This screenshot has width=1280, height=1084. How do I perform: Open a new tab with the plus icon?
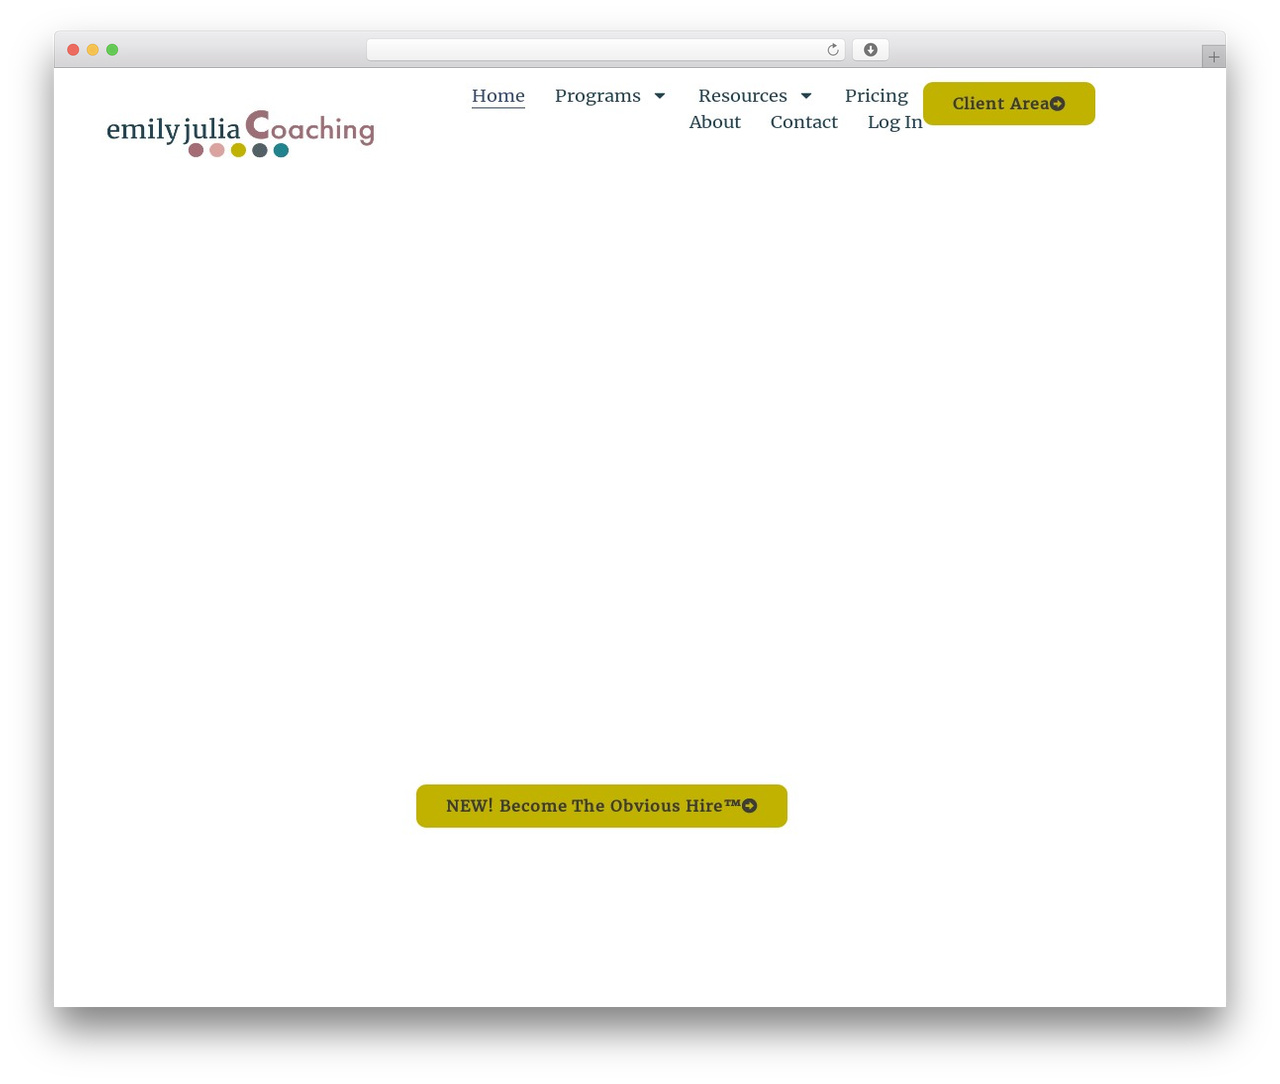(x=1213, y=57)
